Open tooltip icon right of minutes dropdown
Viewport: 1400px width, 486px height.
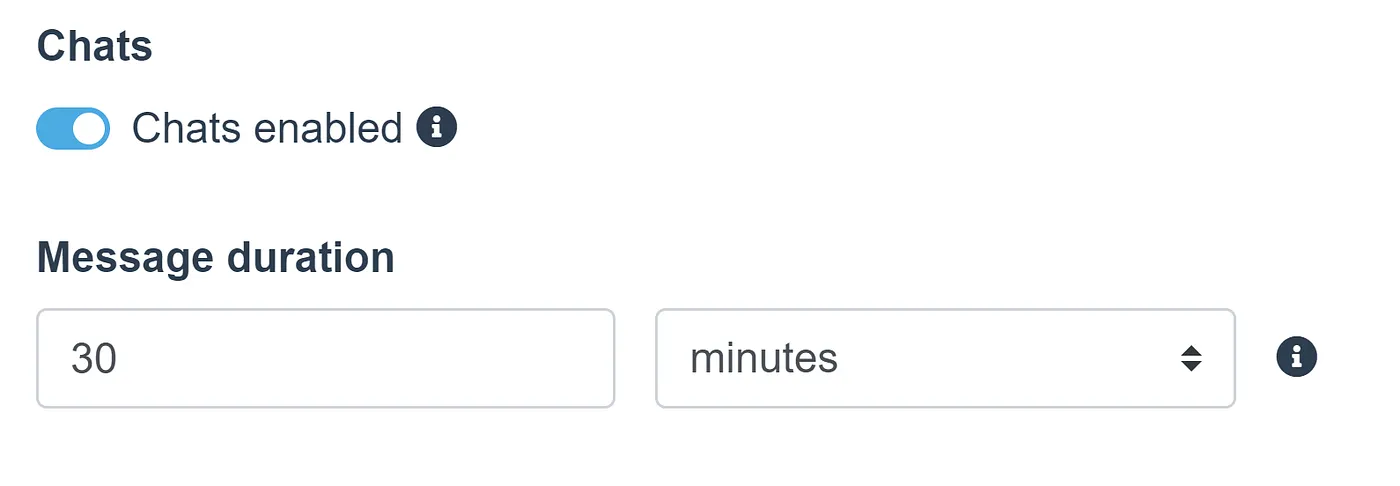[1296, 357]
